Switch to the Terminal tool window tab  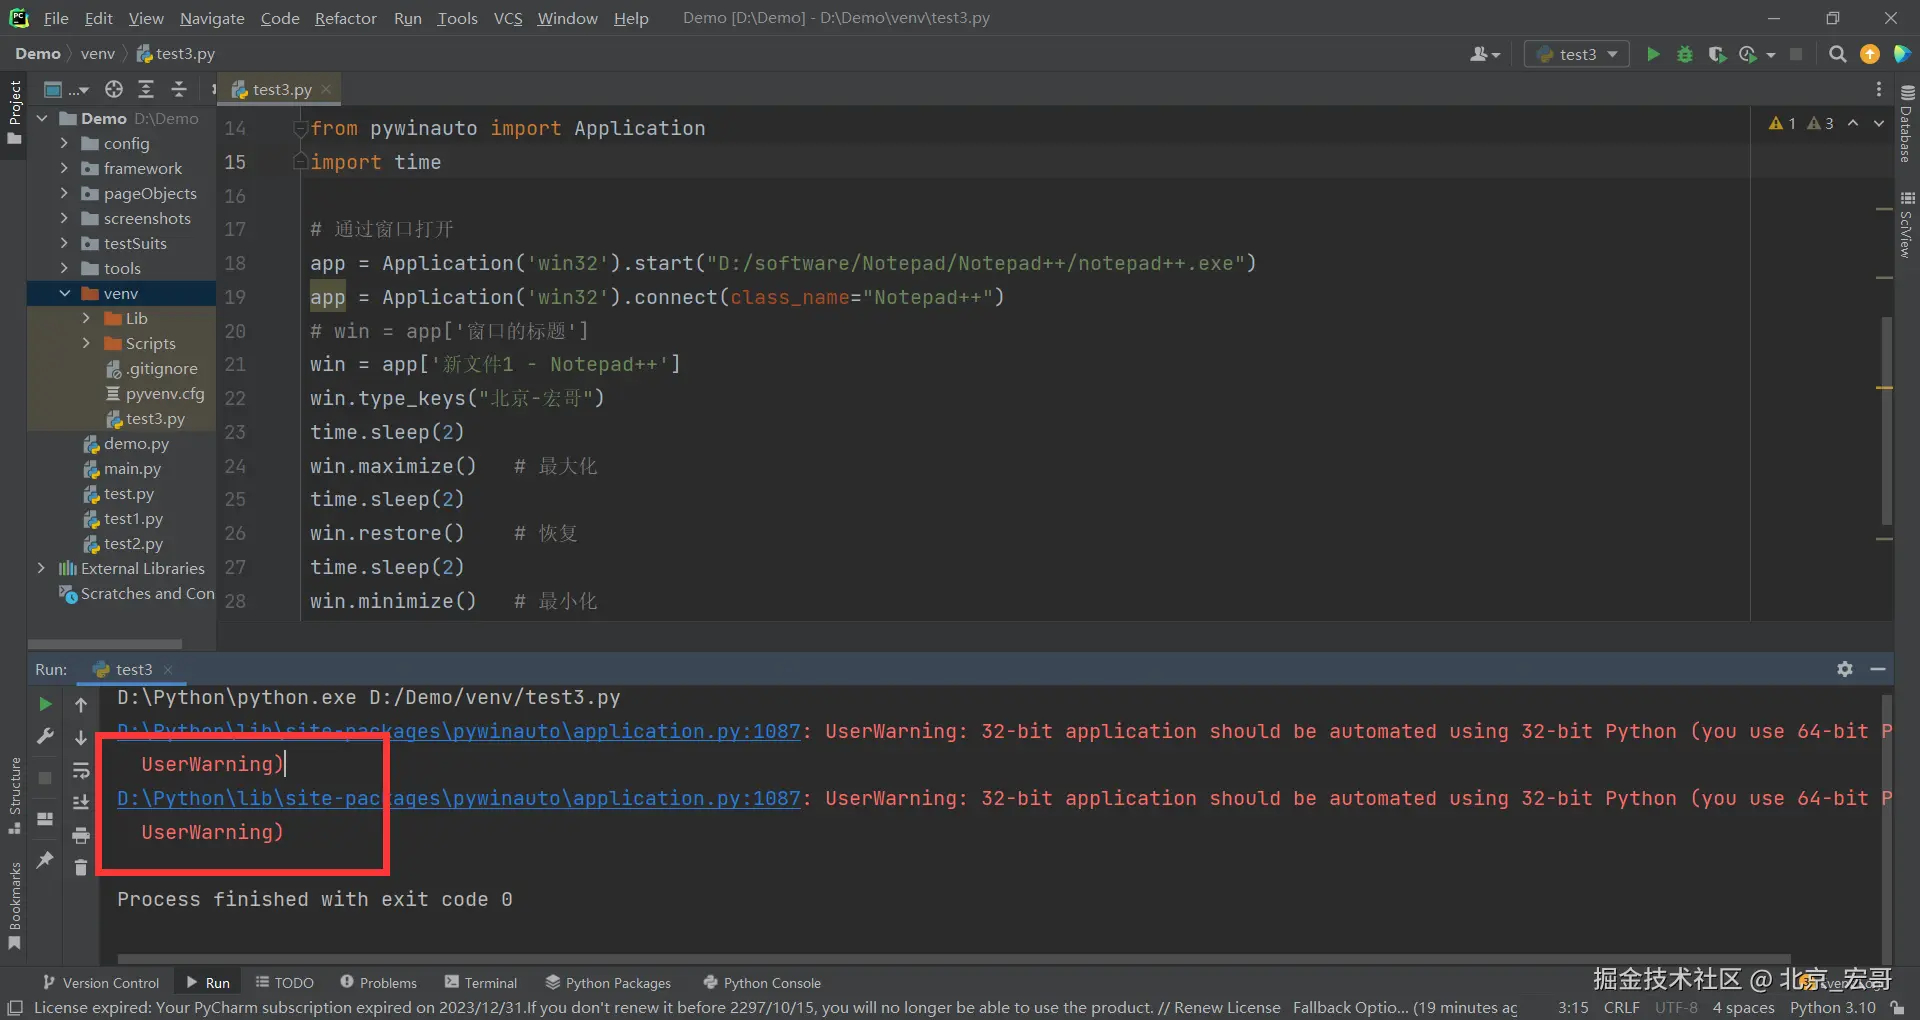pyautogui.click(x=481, y=983)
